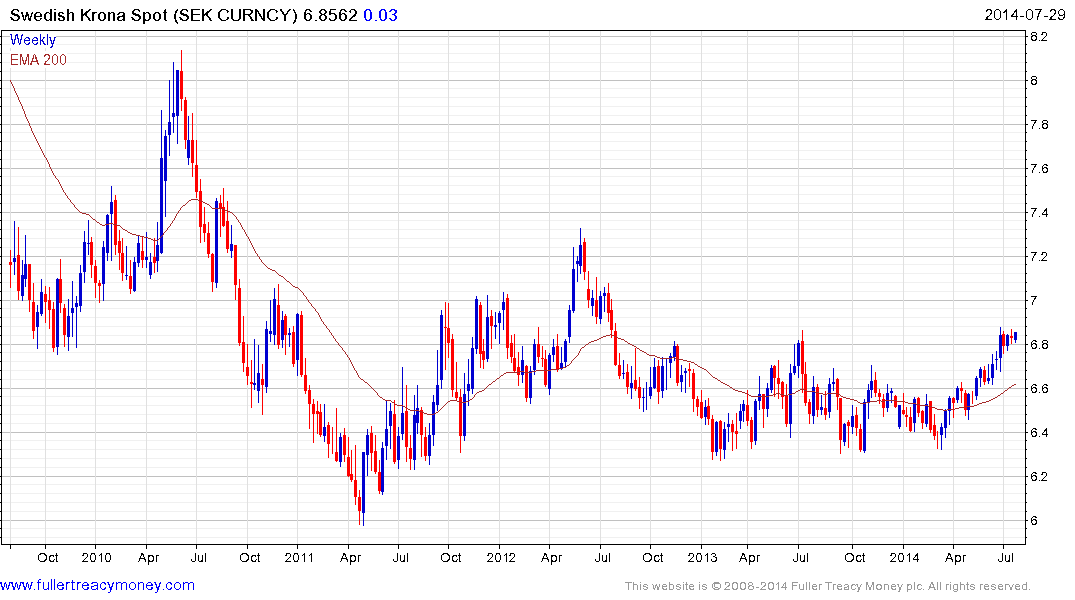
Task: Open the www.fullertreacymoney.com link
Action: (x=97, y=586)
